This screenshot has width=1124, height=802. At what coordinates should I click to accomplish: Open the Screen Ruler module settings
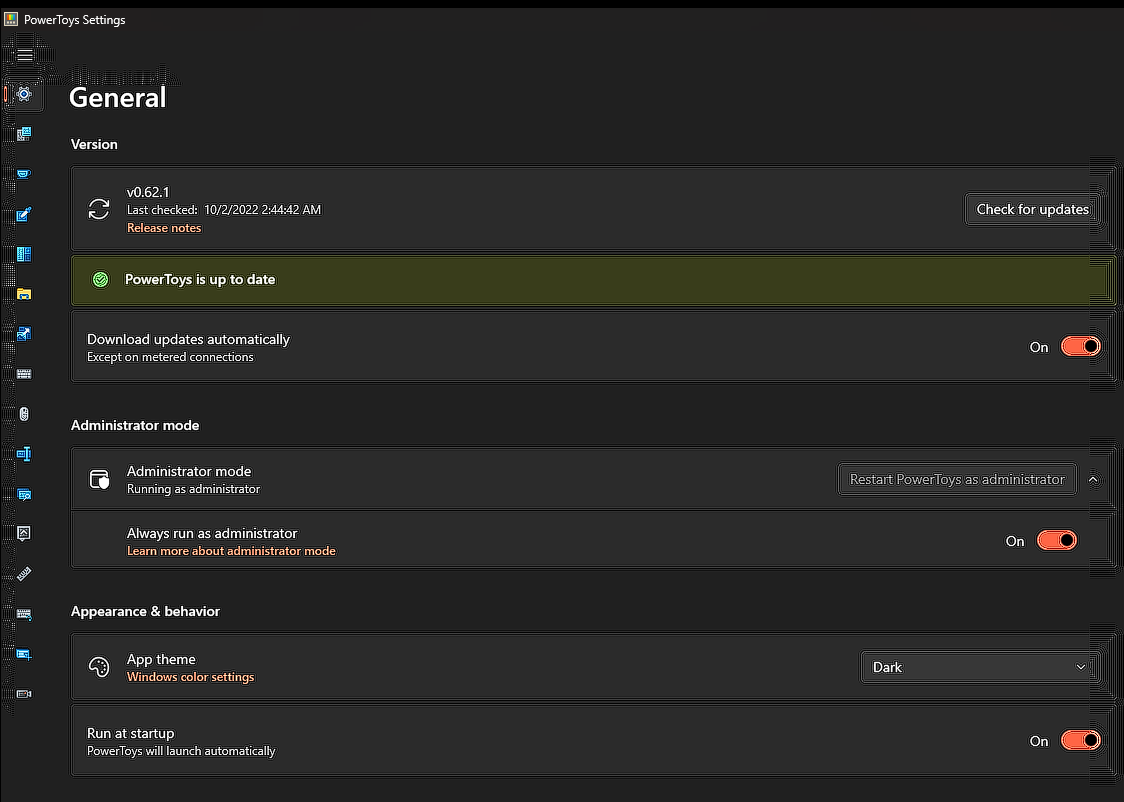pos(23,573)
